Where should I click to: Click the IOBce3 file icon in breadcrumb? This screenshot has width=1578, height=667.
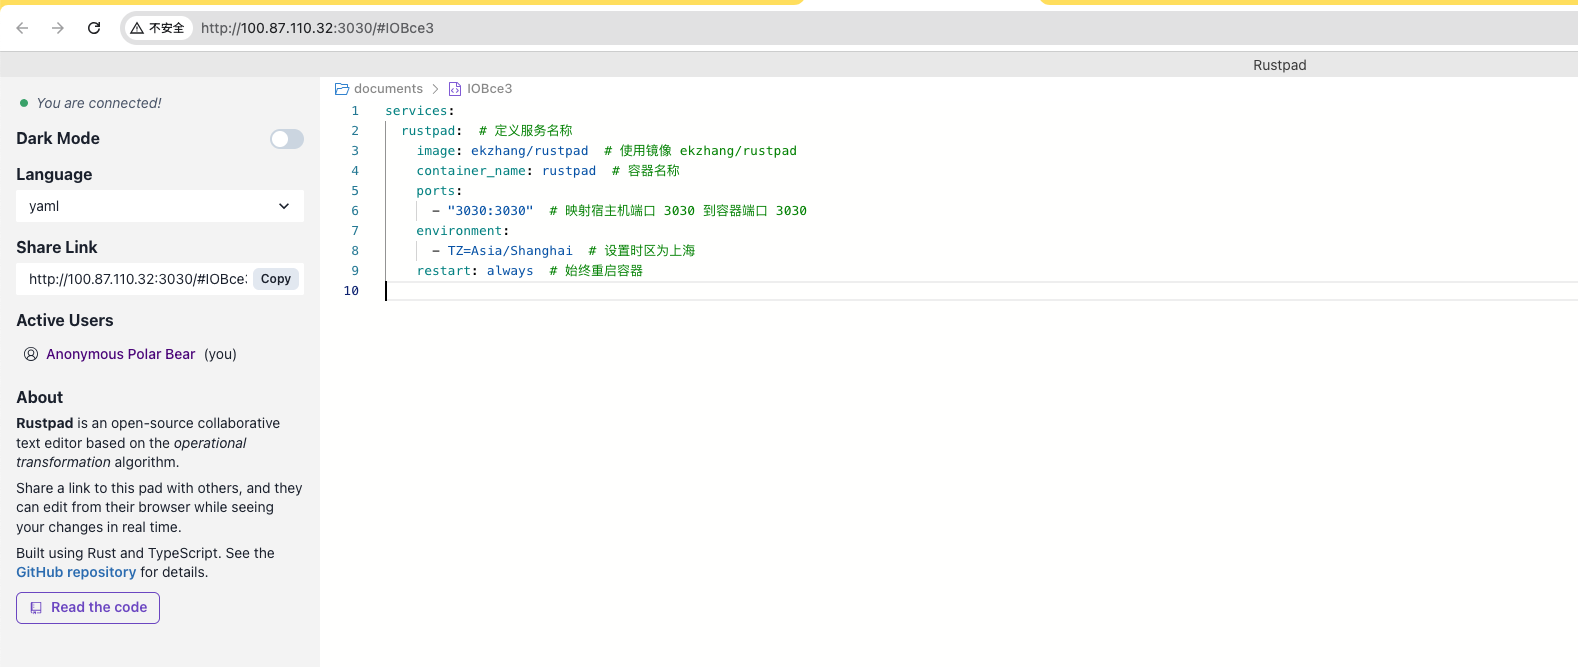455,89
